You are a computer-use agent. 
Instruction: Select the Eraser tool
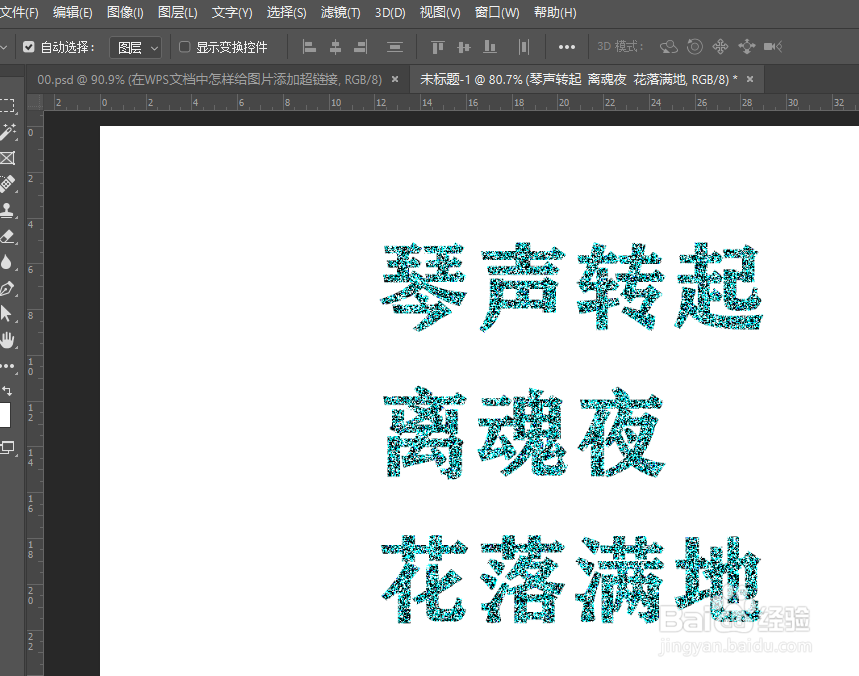click(8, 236)
